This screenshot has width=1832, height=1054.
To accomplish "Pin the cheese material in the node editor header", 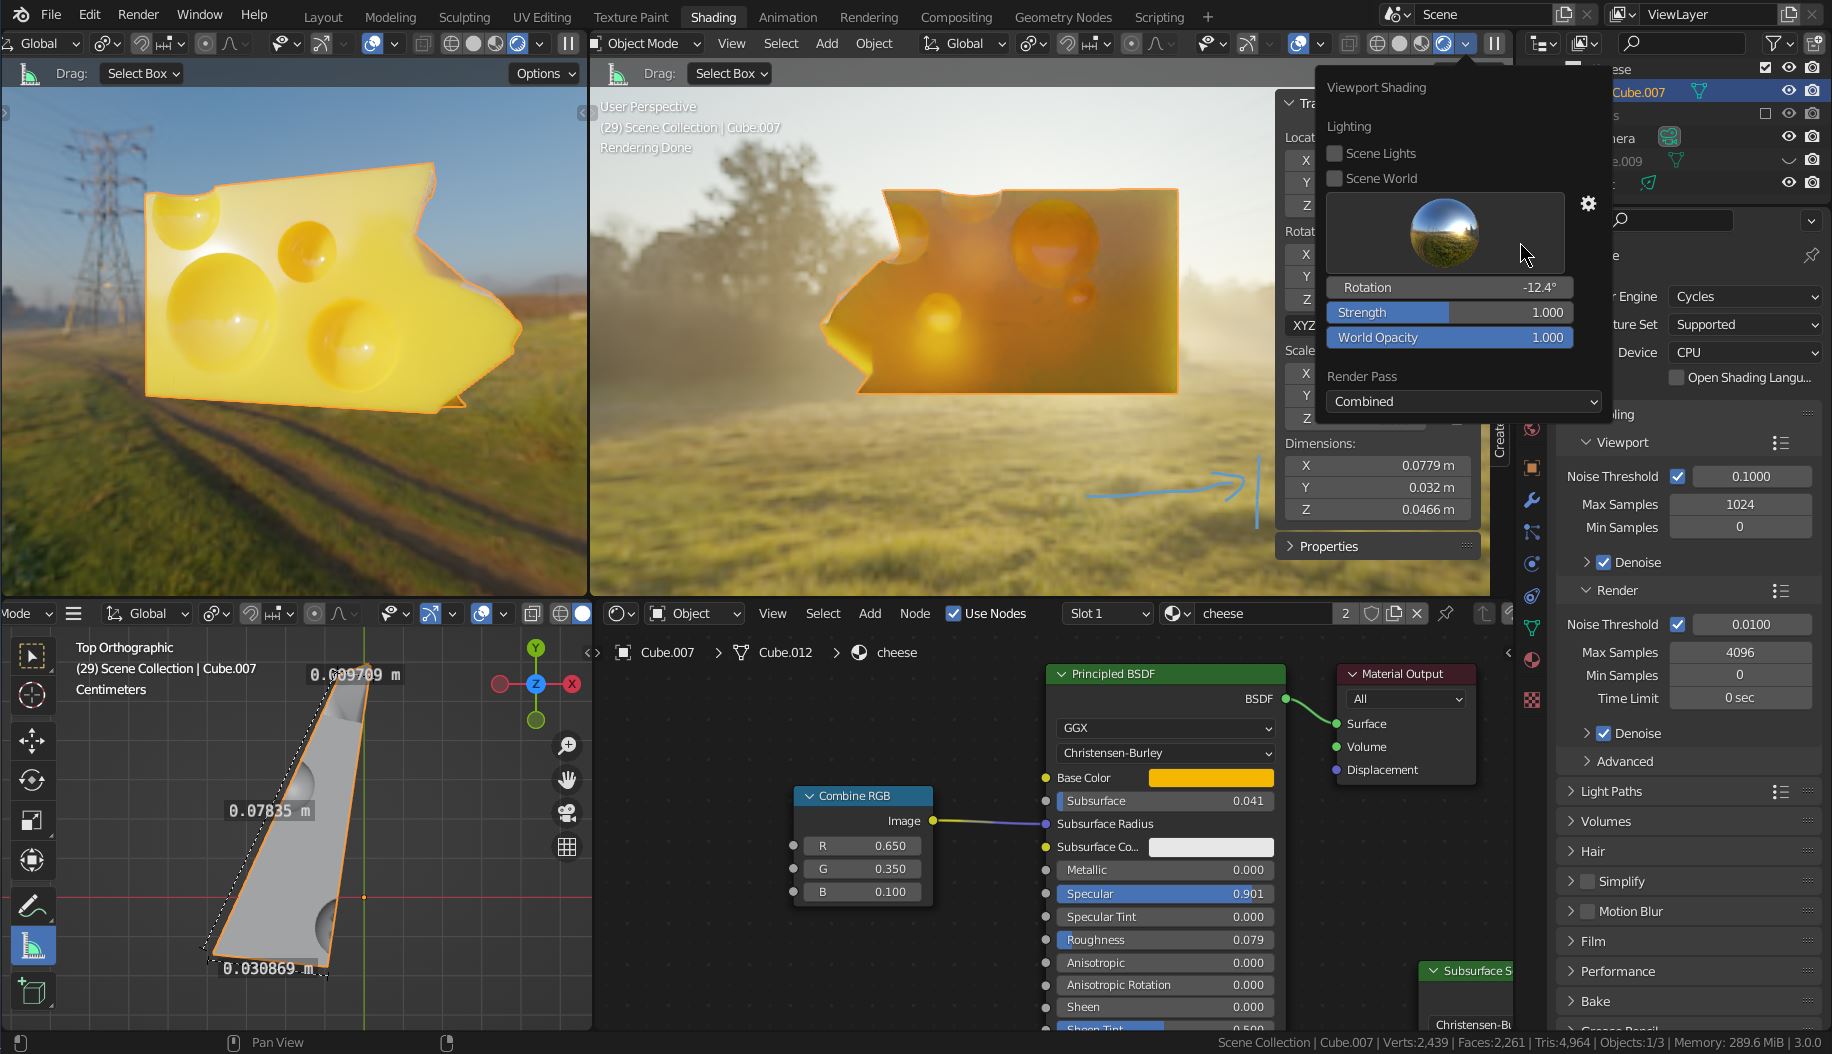I will click(1446, 614).
